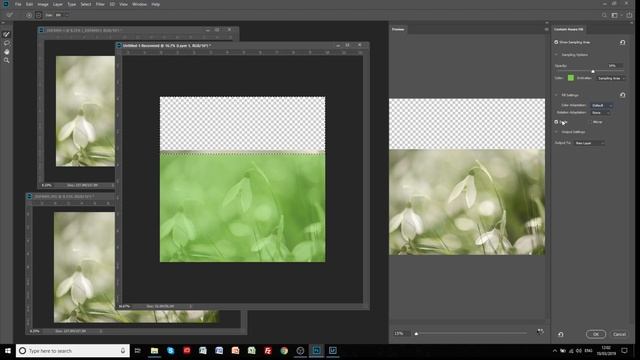Click the Opacity percentage field
Image resolution: width=640 pixels, height=360 pixels.
pos(614,66)
